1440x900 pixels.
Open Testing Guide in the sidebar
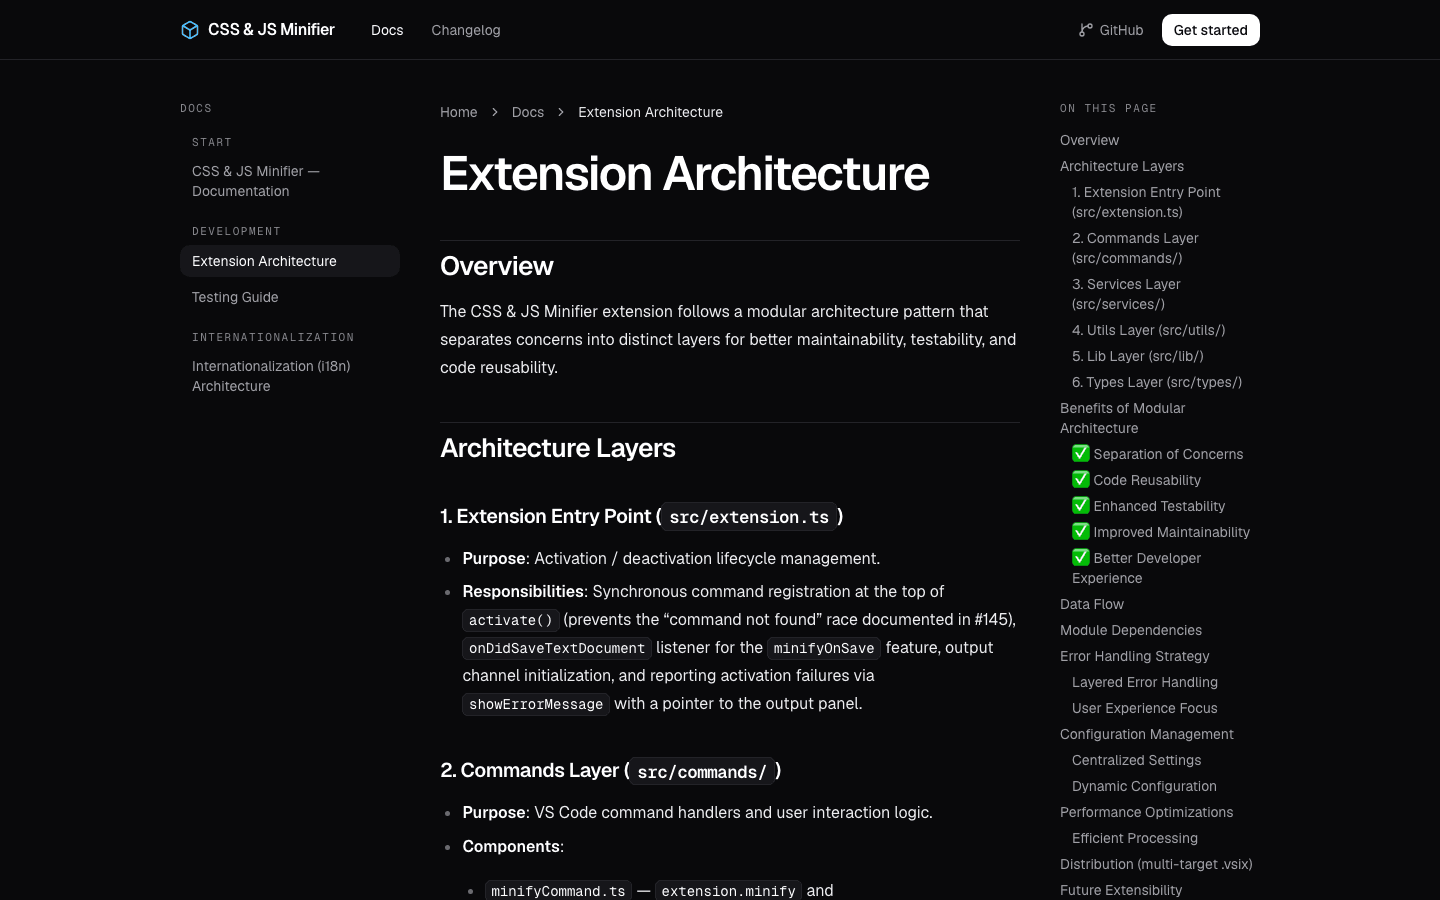tap(290, 297)
